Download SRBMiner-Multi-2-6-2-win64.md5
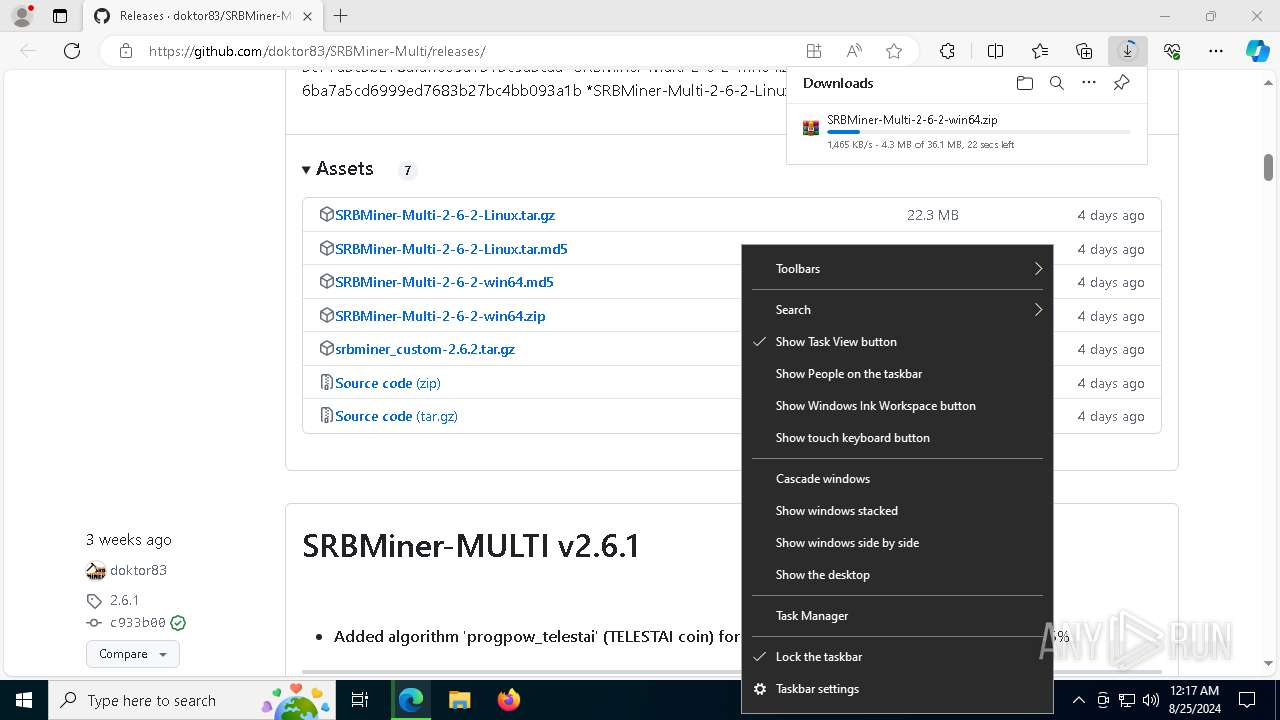The height and width of the screenshot is (720, 1280). coord(444,282)
